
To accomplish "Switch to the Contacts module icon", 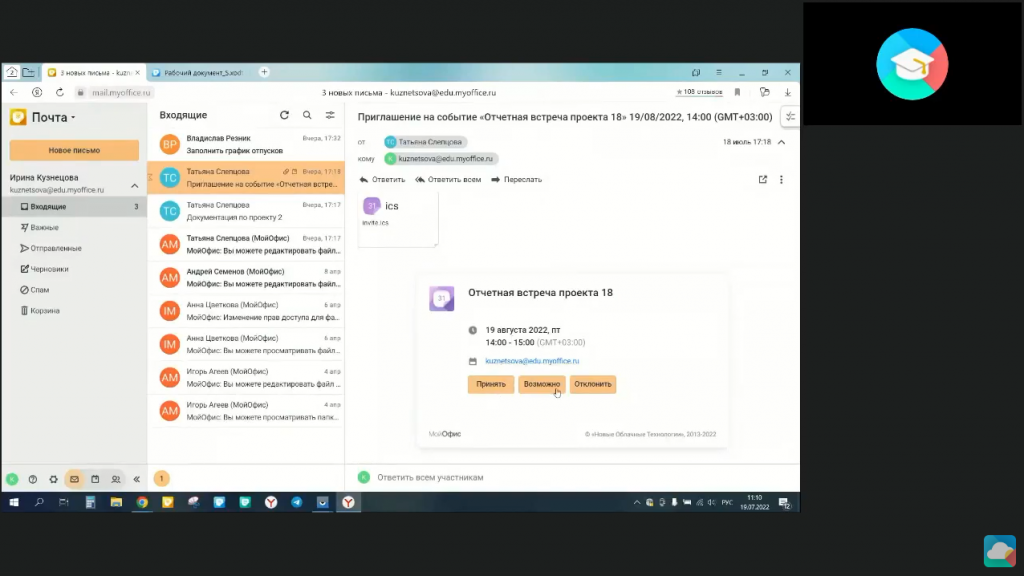I will 116,479.
